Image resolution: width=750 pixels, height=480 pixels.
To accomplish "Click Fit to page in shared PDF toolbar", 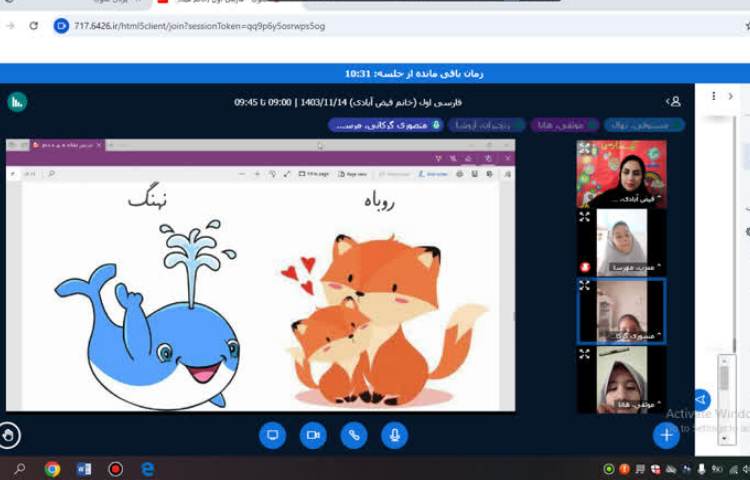I will click(x=314, y=174).
